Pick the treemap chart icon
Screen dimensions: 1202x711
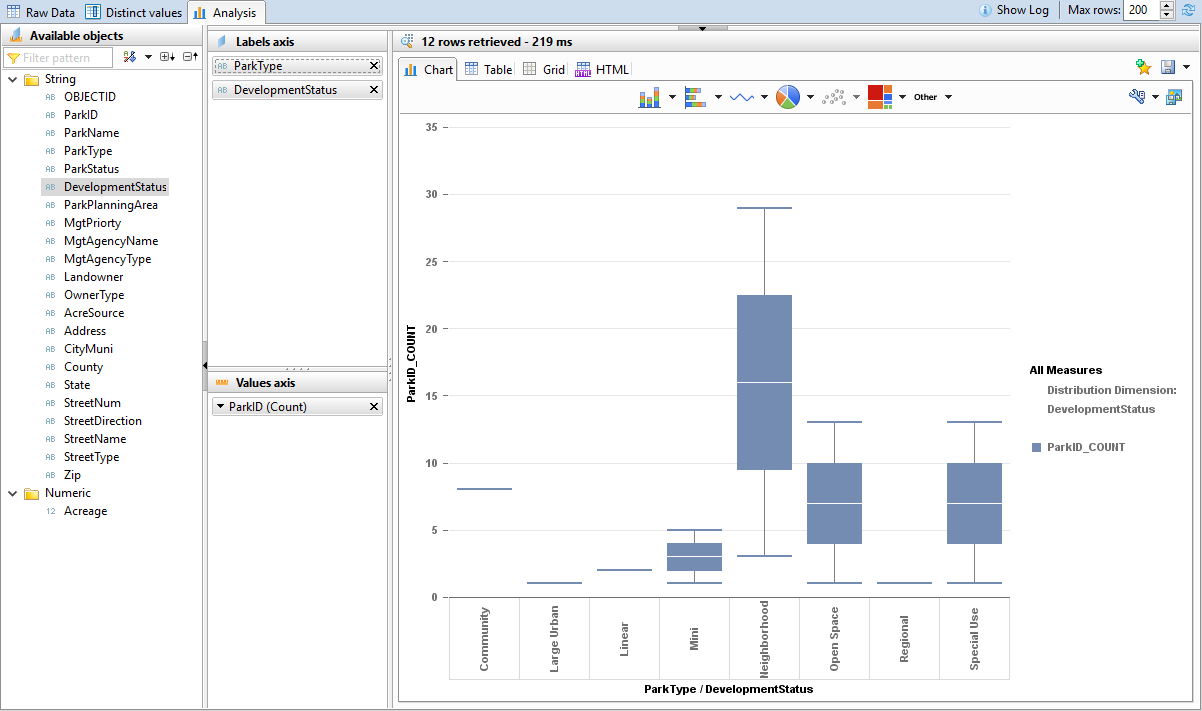(x=880, y=97)
